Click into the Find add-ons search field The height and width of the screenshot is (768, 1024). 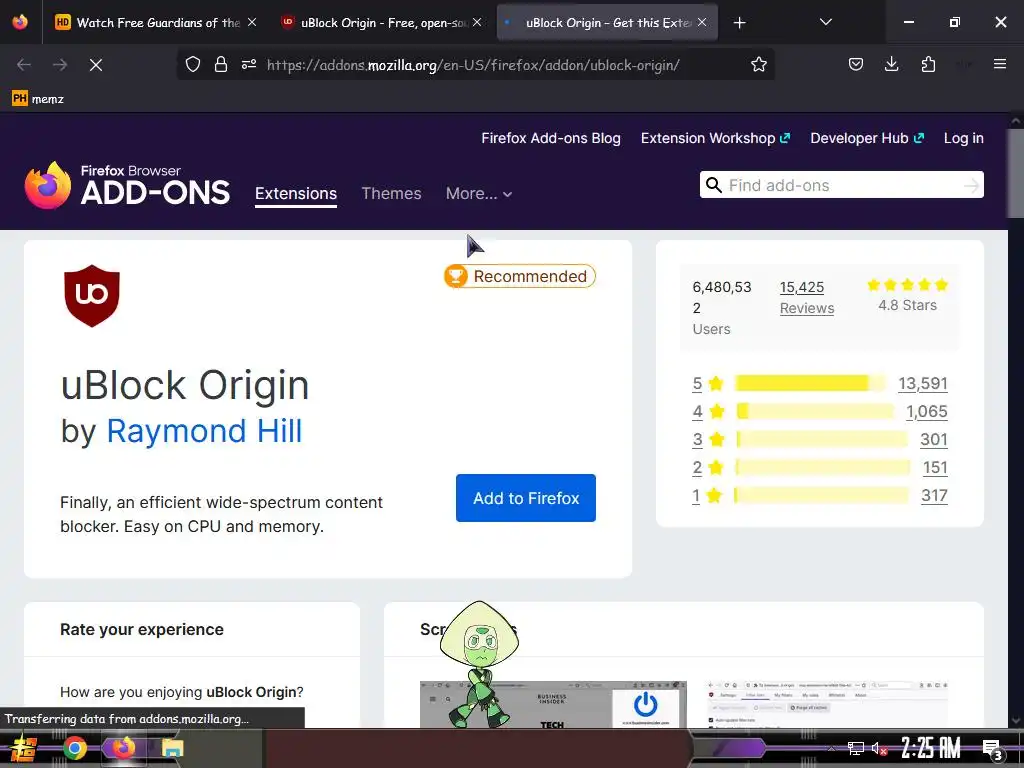pos(842,185)
